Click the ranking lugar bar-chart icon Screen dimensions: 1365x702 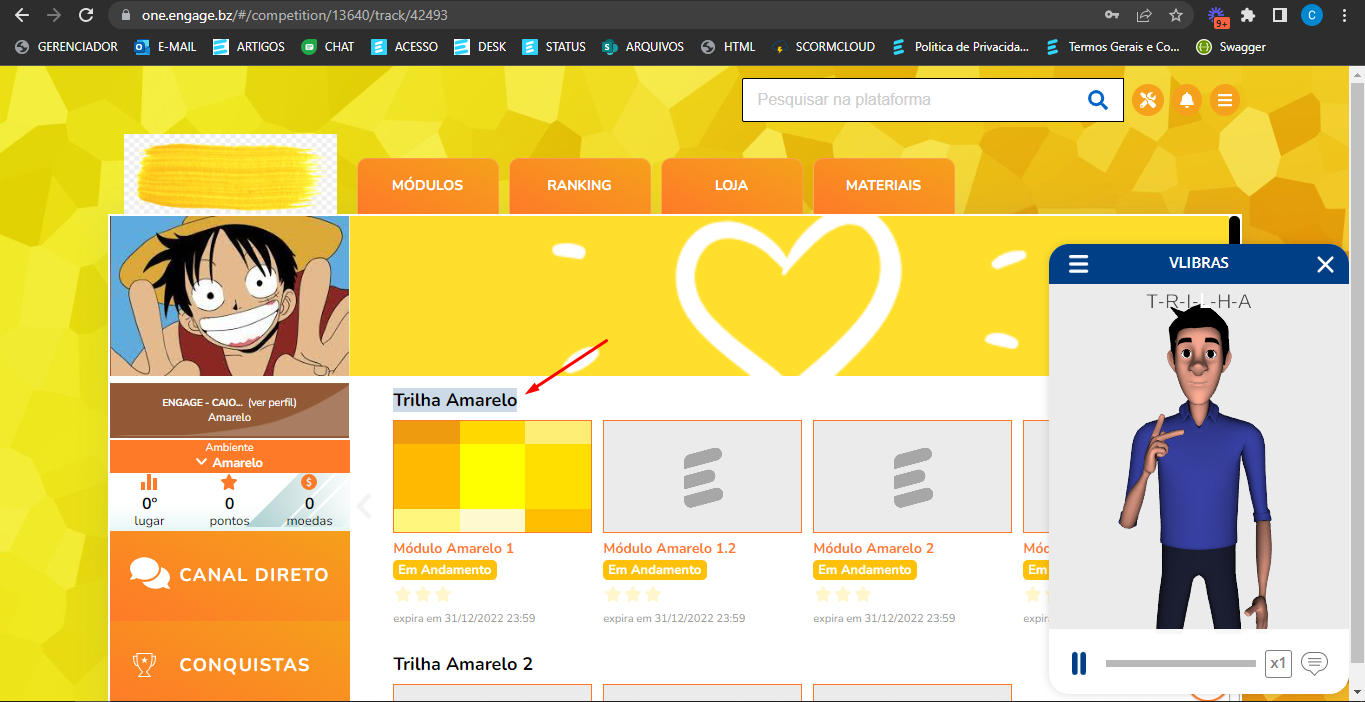pos(150,482)
